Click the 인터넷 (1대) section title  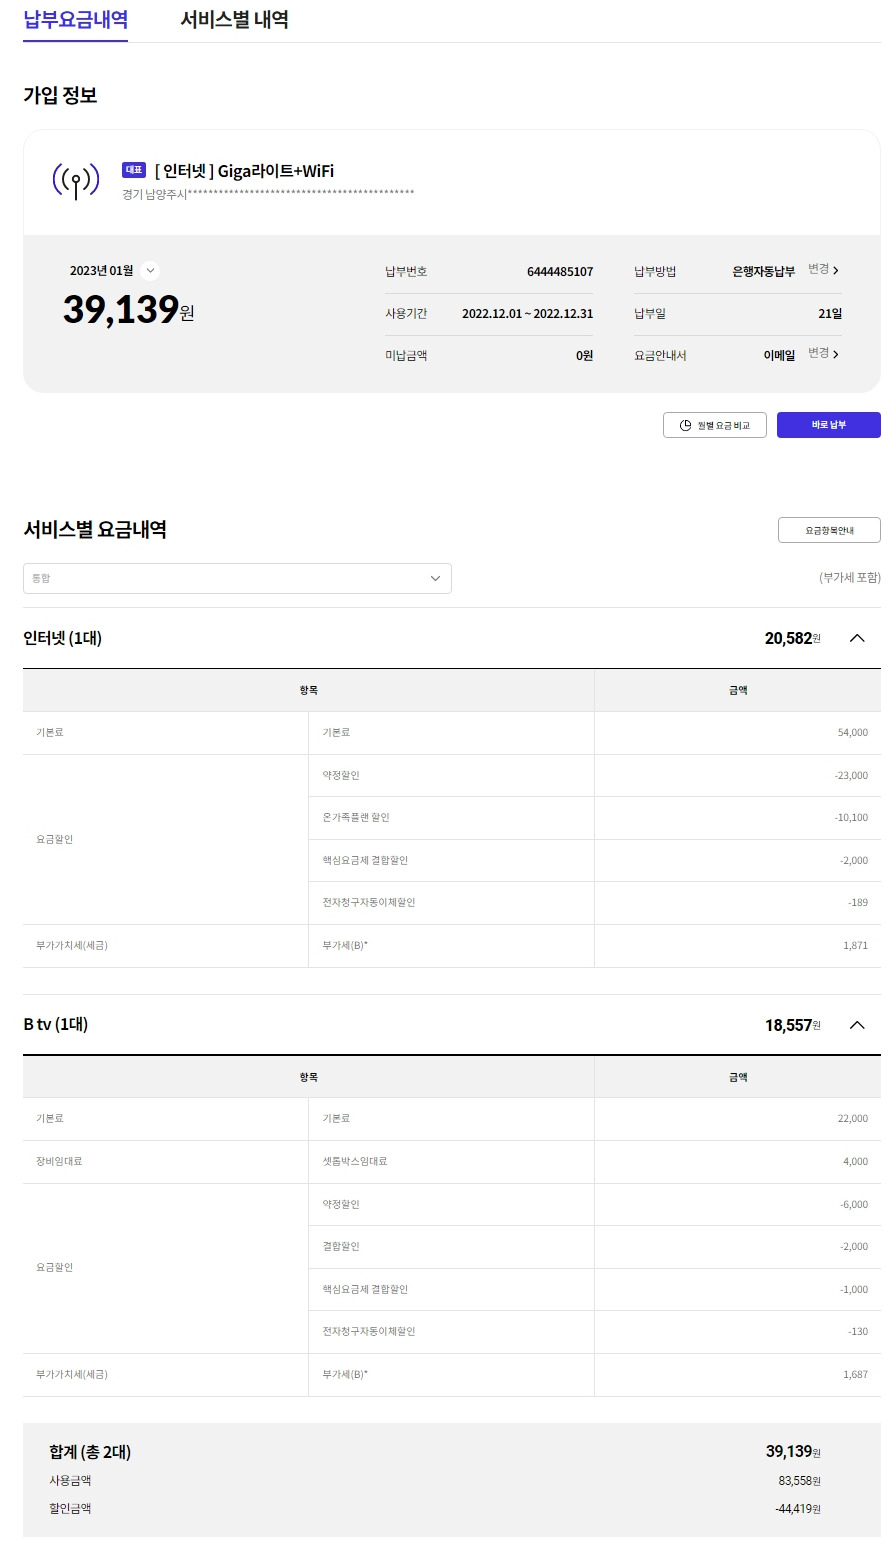pos(62,638)
